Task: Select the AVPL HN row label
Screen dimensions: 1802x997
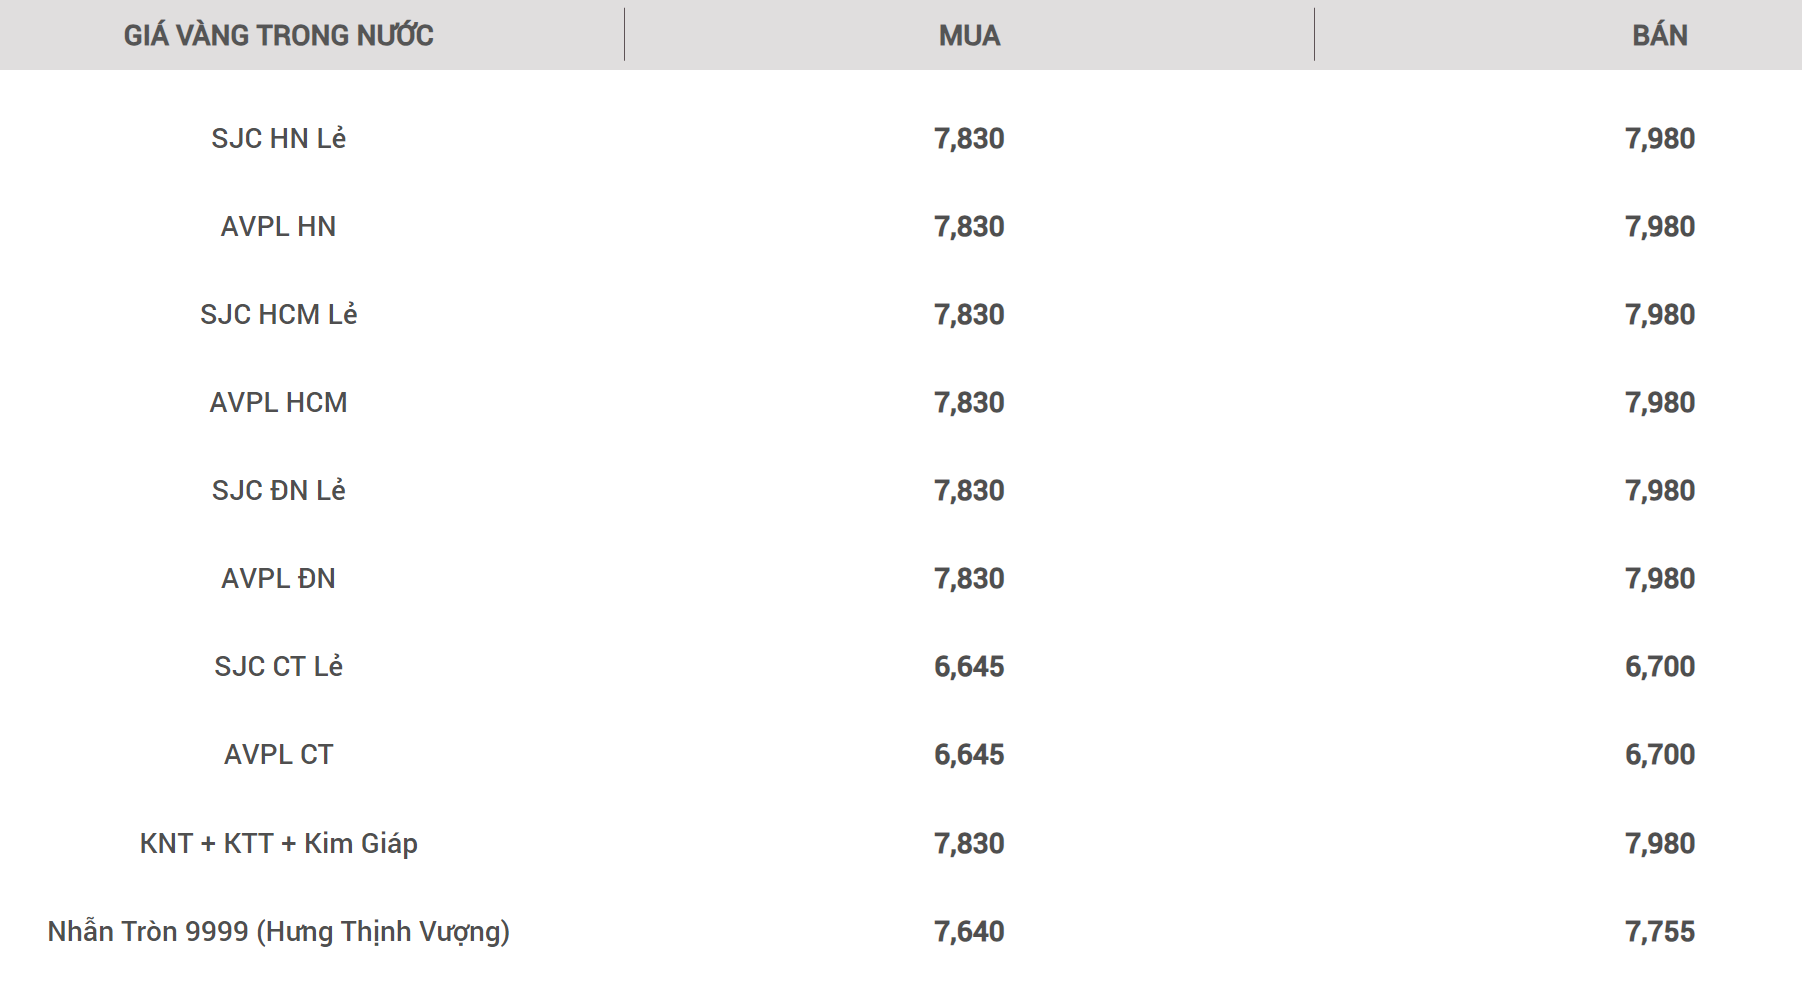Action: pyautogui.click(x=278, y=226)
